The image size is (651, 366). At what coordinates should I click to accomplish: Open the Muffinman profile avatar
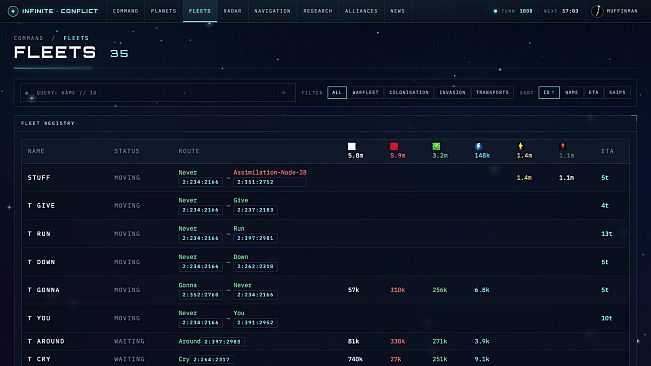(597, 11)
